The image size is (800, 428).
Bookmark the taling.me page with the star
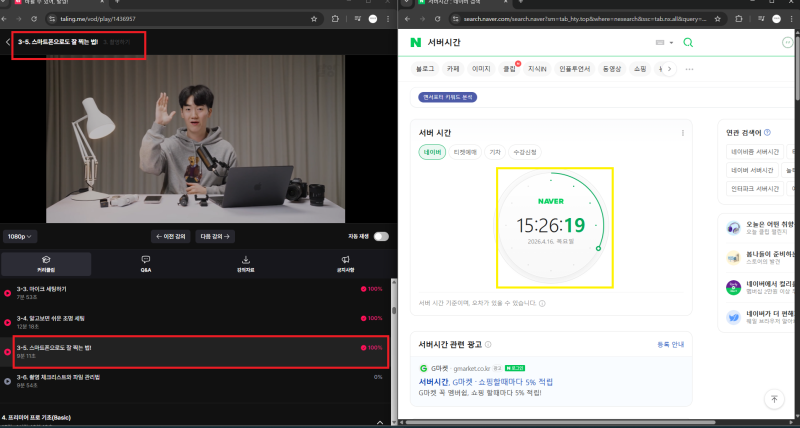coord(314,19)
